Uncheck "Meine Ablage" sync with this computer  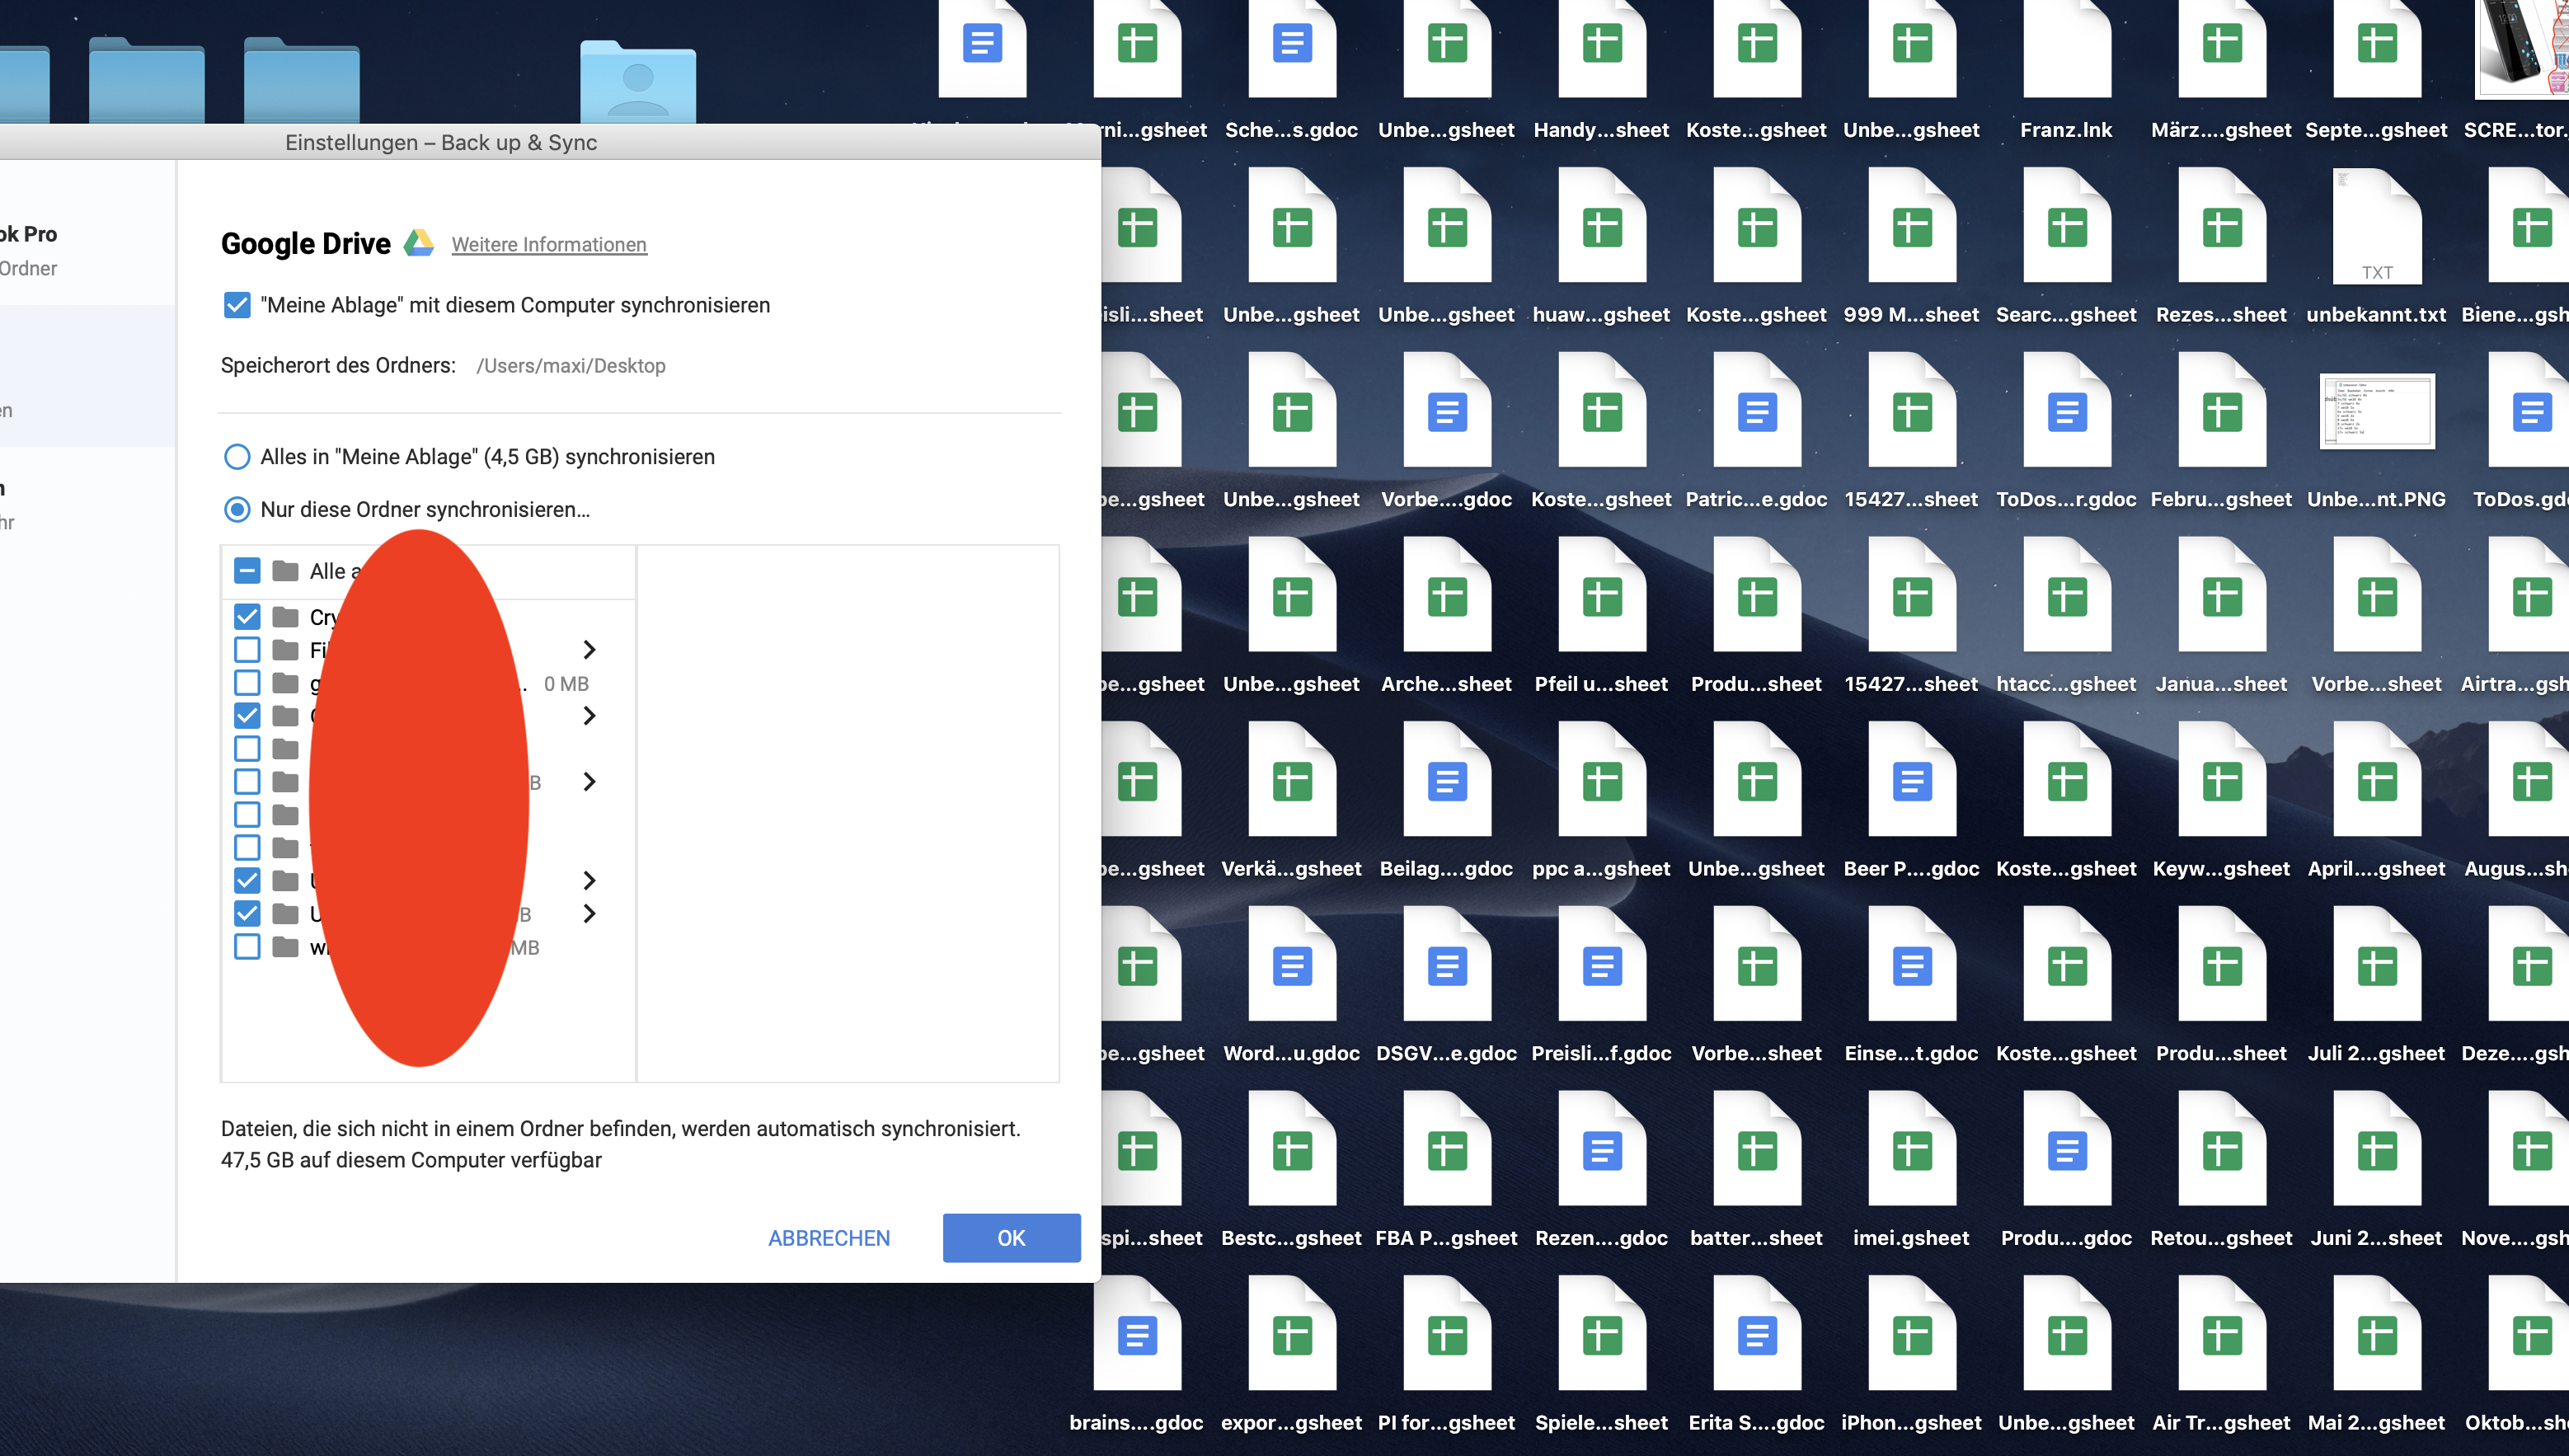[237, 305]
